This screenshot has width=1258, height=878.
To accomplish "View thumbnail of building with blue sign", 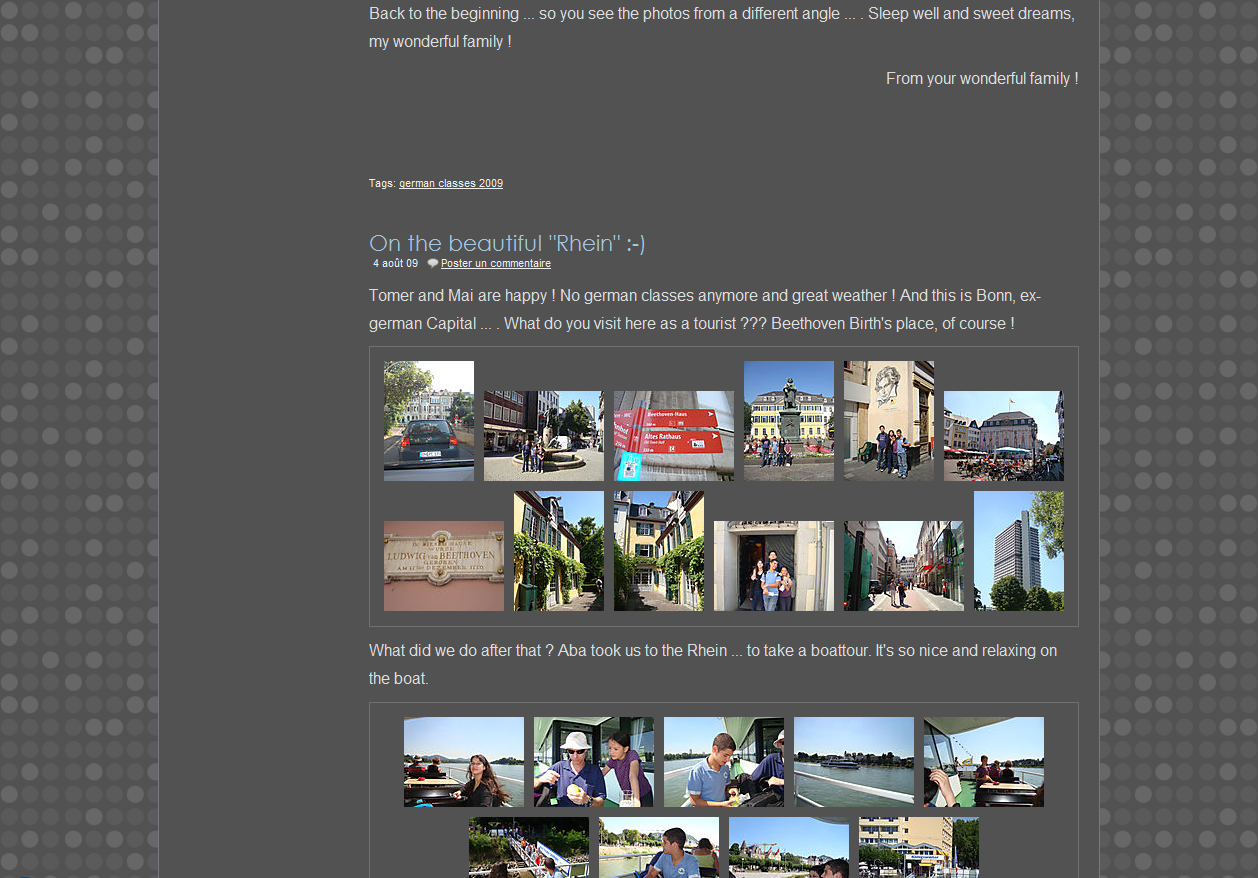I will [x=918, y=847].
